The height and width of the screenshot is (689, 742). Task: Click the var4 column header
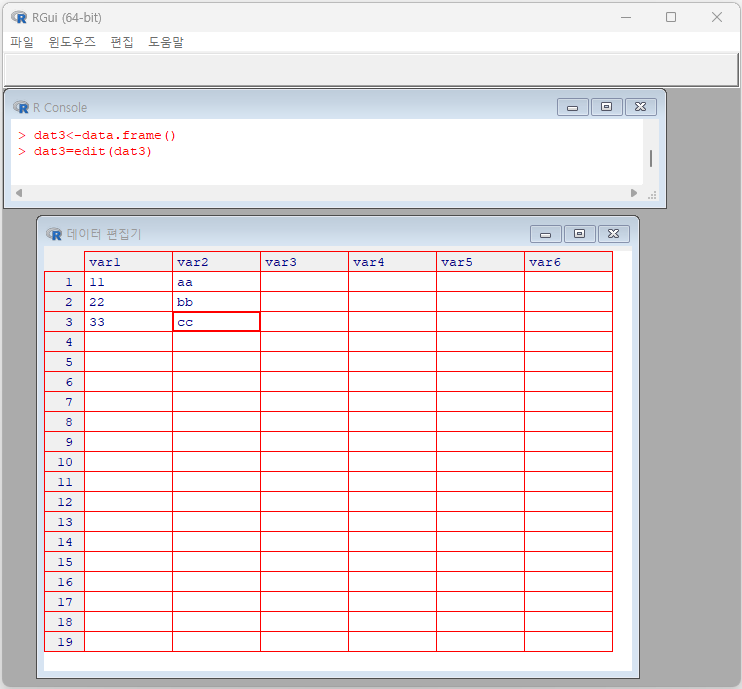pos(392,262)
